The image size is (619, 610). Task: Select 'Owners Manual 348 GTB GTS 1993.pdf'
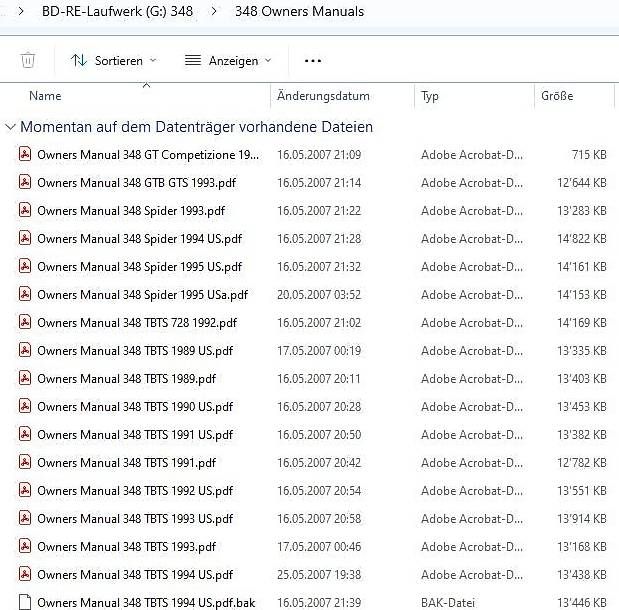pos(137,183)
